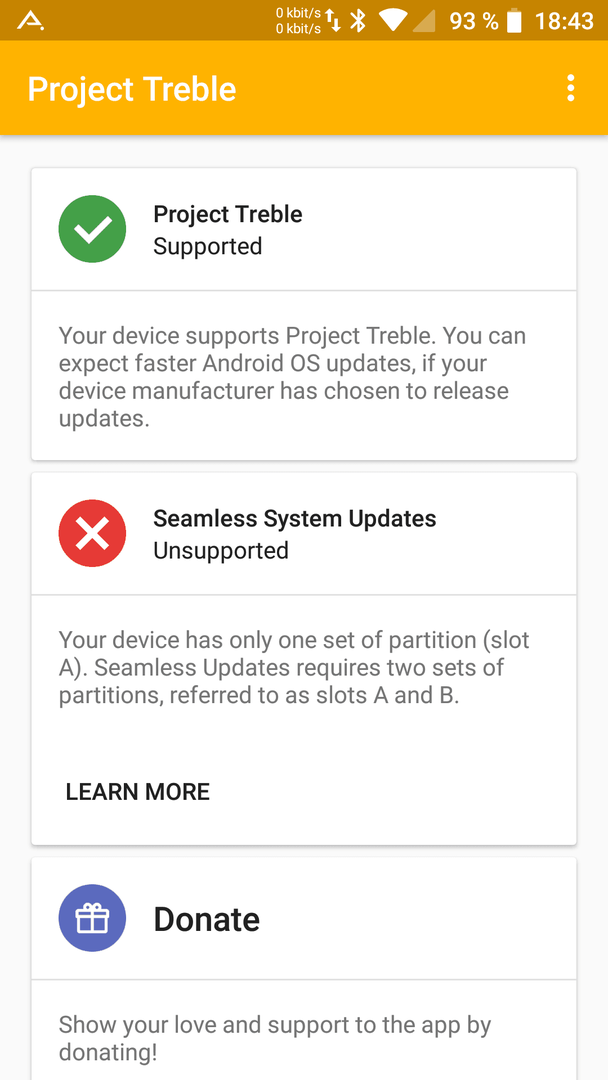608x1080 pixels.
Task: Tap the cellular signal triangle icon
Action: (x=424, y=21)
